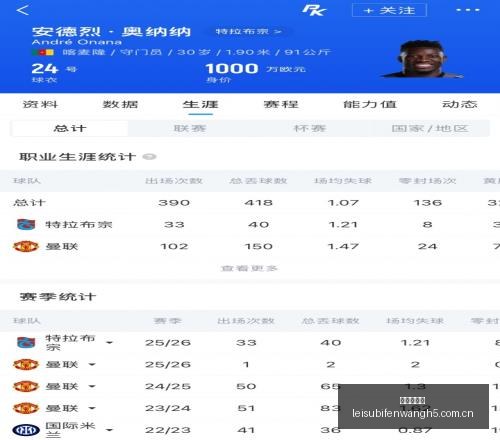Tap Manchester United crest in career totals
This screenshot has height=440, width=500.
click(x=26, y=246)
